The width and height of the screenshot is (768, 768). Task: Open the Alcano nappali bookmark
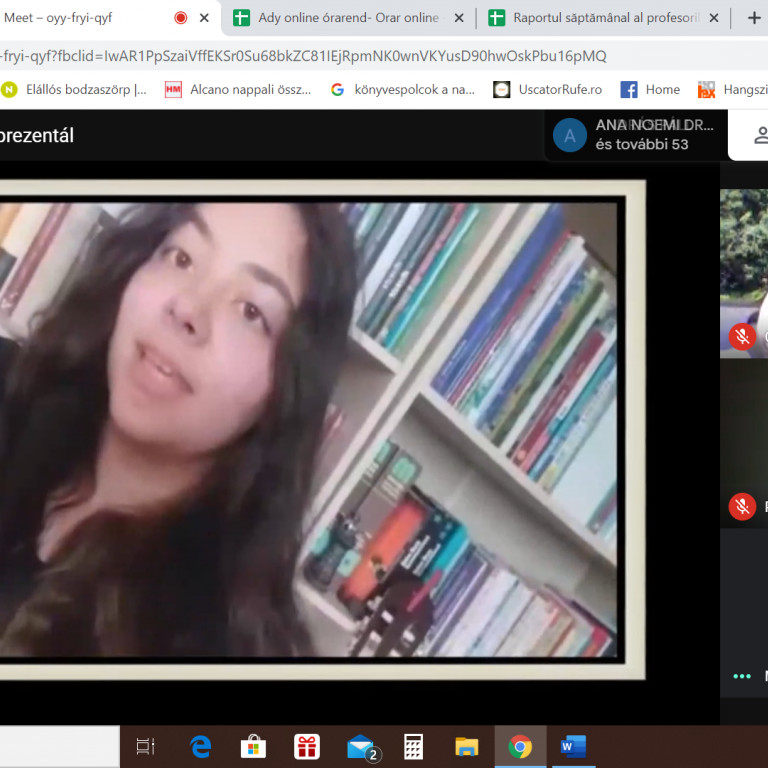tap(240, 89)
